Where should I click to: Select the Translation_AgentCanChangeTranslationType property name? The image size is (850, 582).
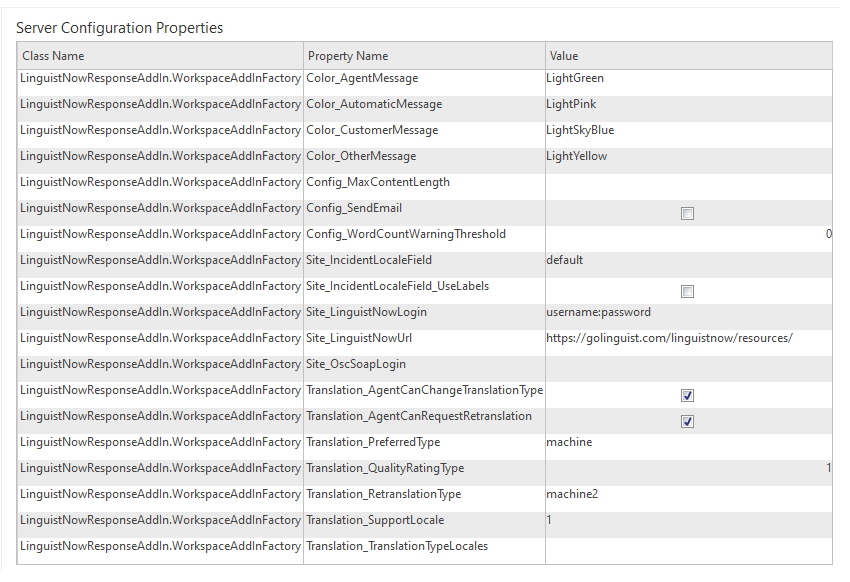point(424,390)
